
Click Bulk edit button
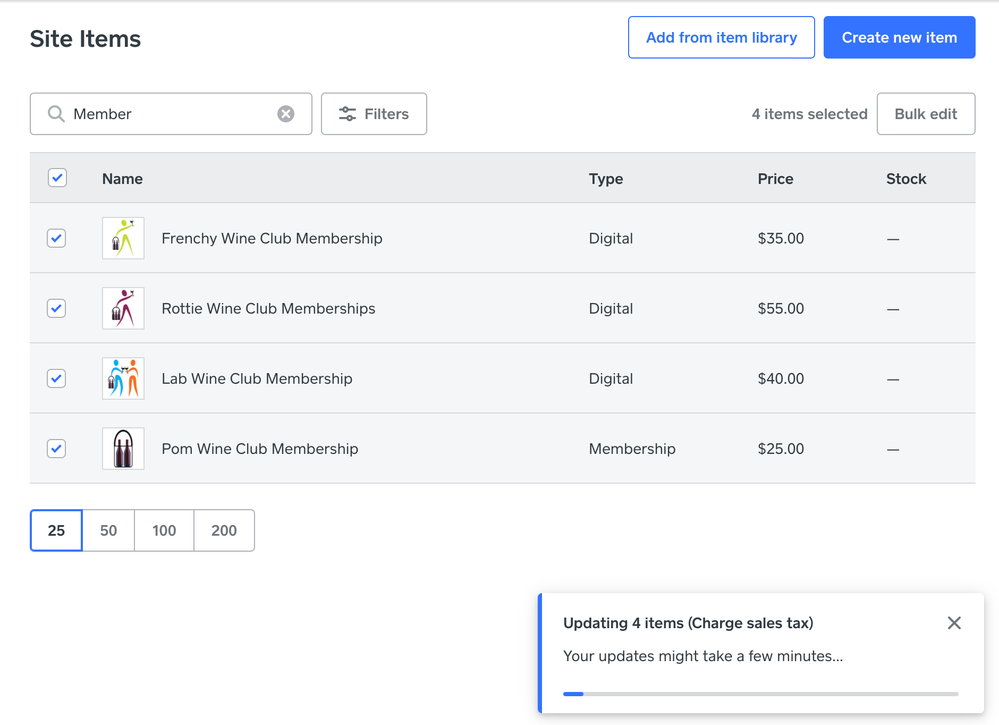click(925, 114)
